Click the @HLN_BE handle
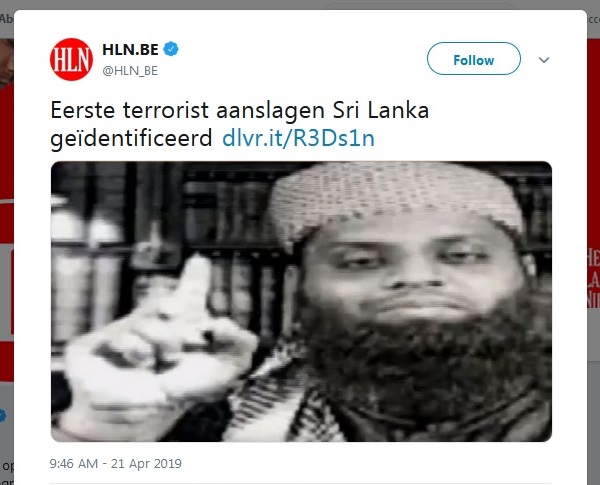Viewport: 600px width, 485px height. click(x=130, y=71)
